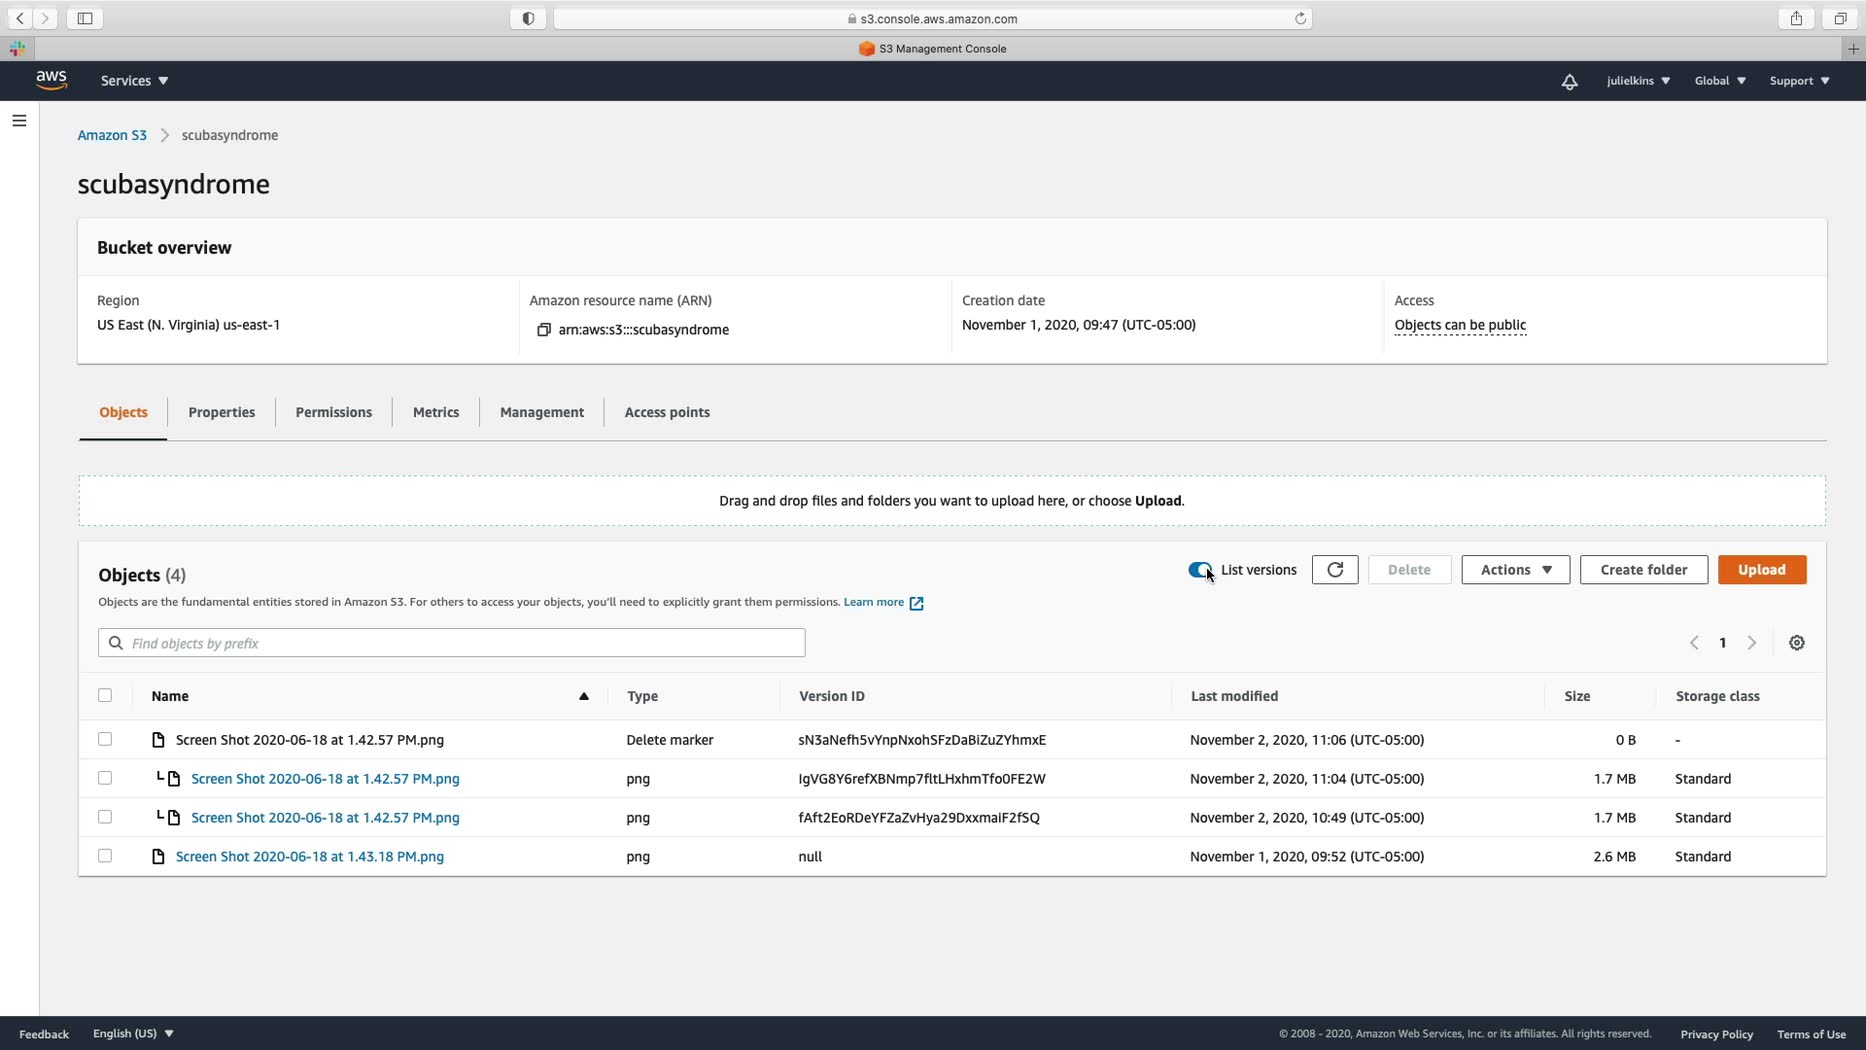The image size is (1866, 1050).
Task: Focus the Find objects by prefix field
Action: 452,643
